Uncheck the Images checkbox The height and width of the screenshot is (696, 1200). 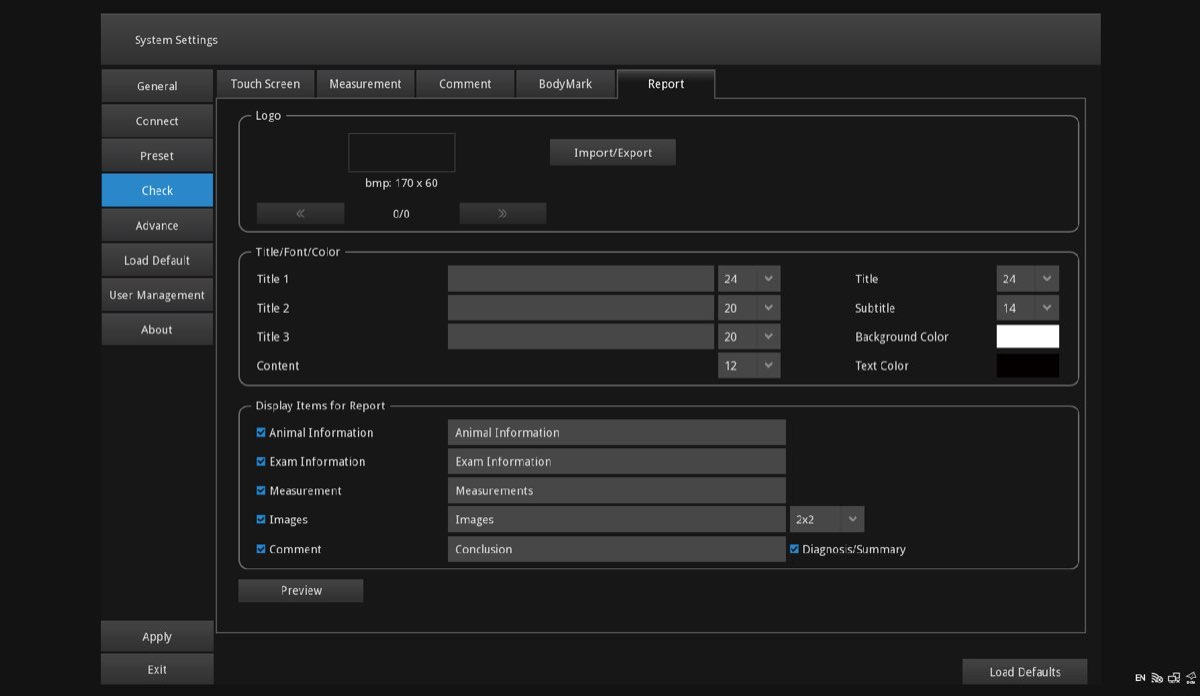261,520
